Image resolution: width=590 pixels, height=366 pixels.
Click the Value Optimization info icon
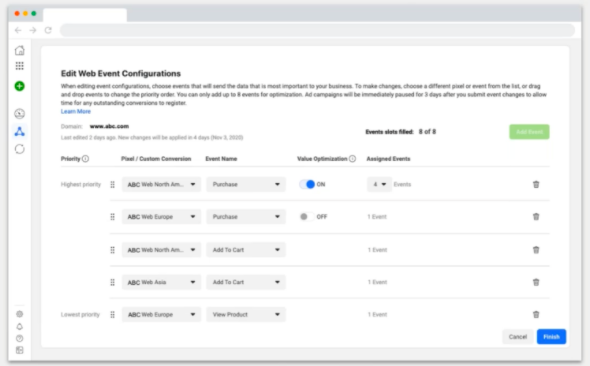coord(352,159)
